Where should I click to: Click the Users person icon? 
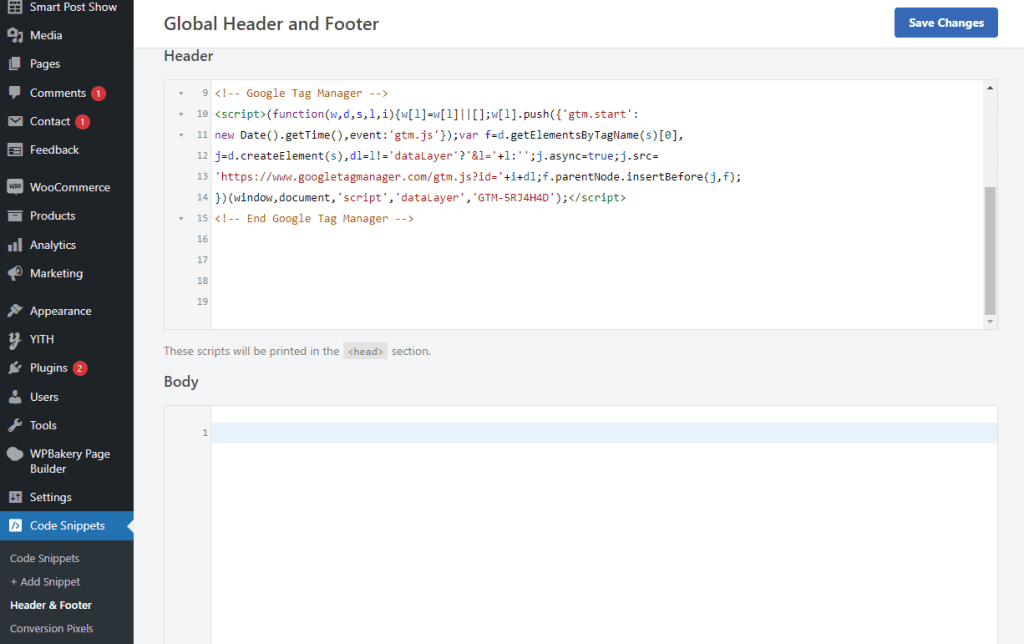[15, 396]
